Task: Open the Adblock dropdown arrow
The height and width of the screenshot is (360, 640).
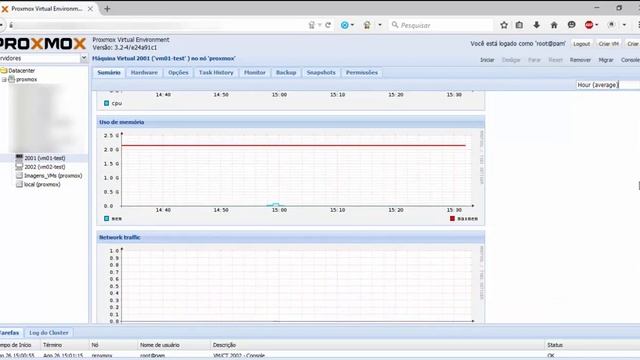Action: click(597, 25)
